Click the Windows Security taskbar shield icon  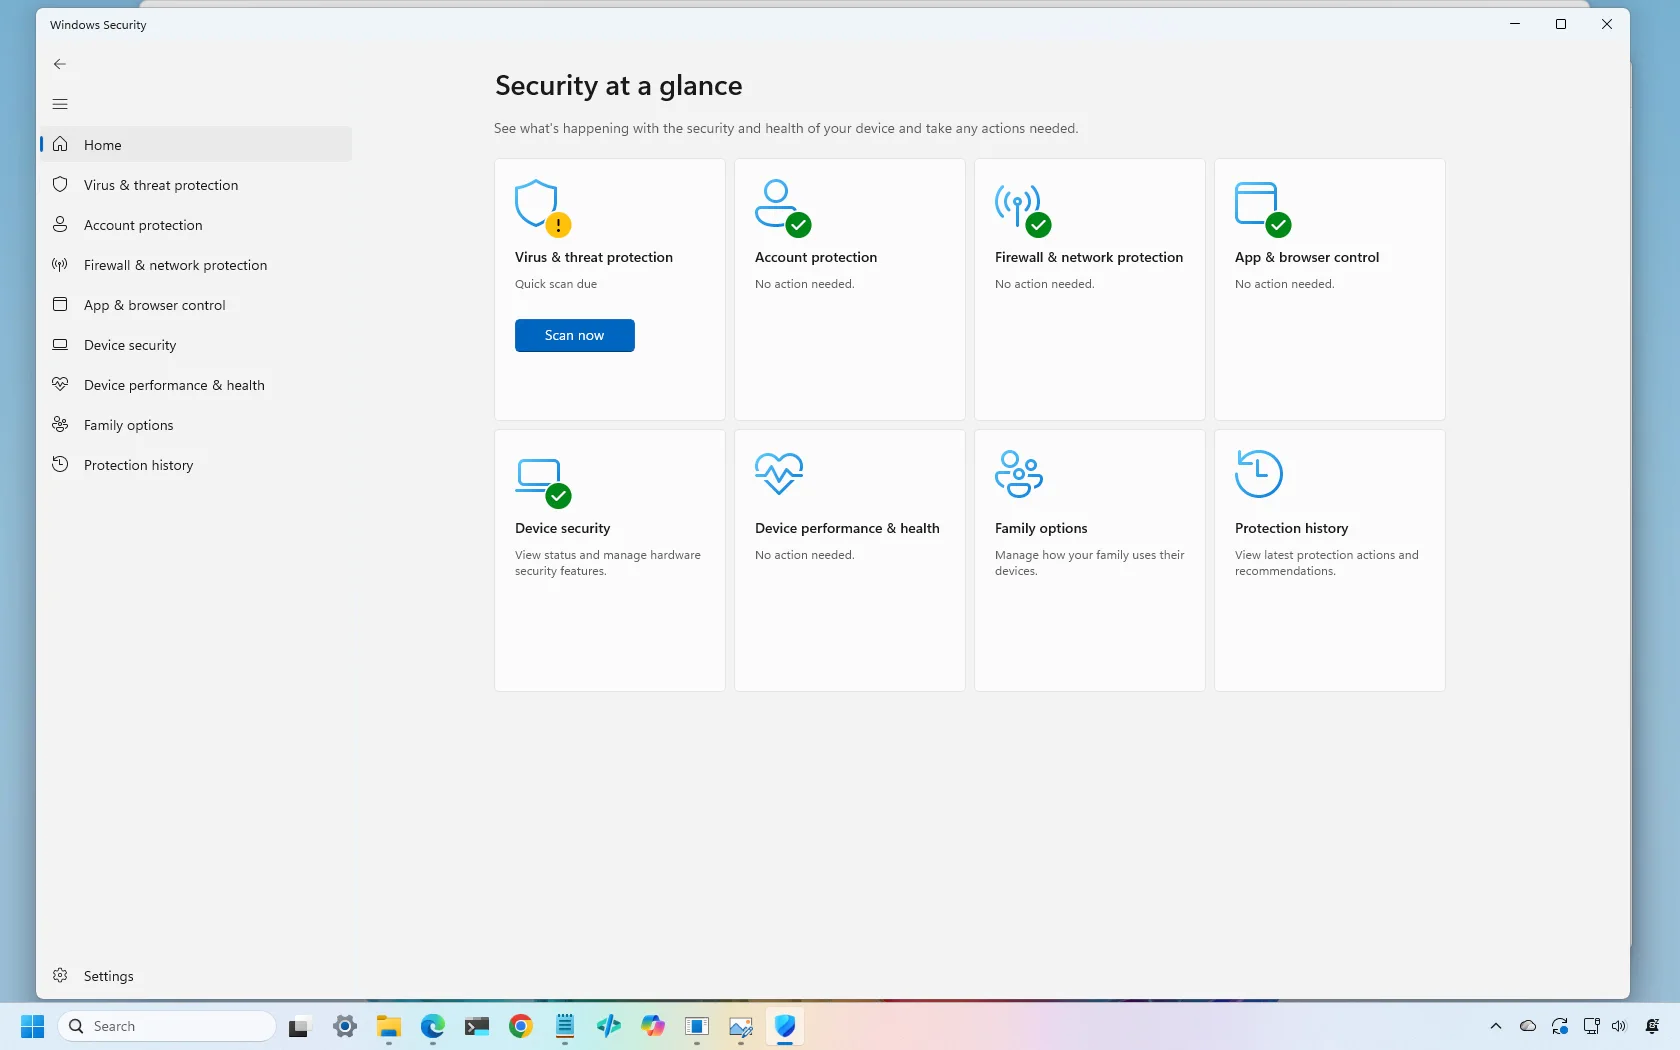(x=785, y=1026)
